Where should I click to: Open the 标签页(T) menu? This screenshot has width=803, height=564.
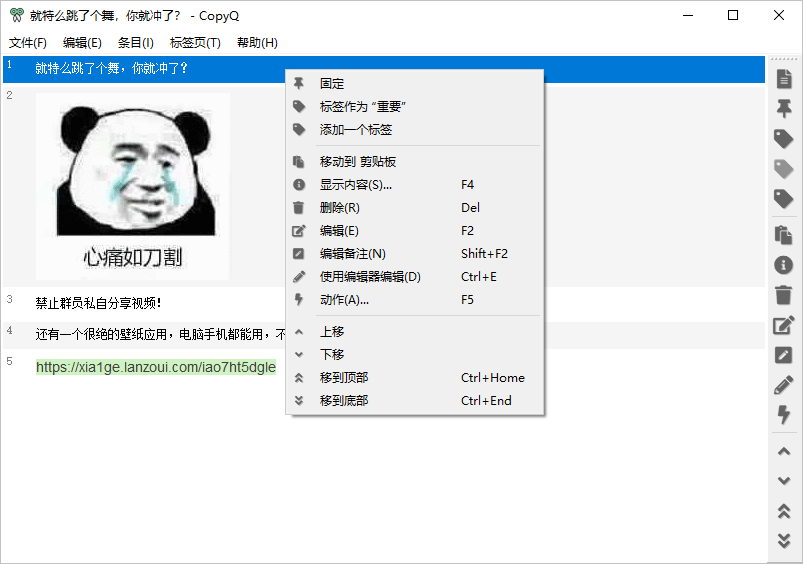click(195, 43)
